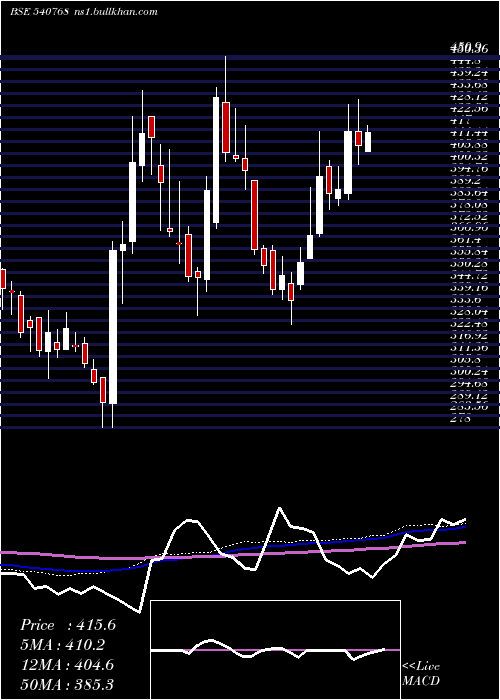Viewport: 500px width, 700px height.
Task: Click the tallest white candle near the chart's left low
Action: [113, 327]
